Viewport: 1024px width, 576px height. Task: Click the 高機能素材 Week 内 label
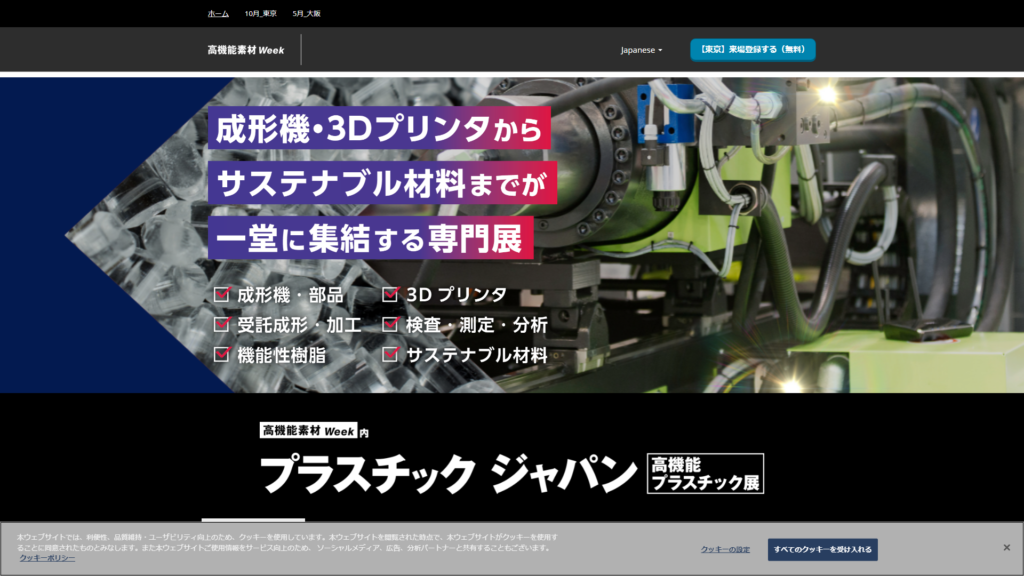click(314, 430)
